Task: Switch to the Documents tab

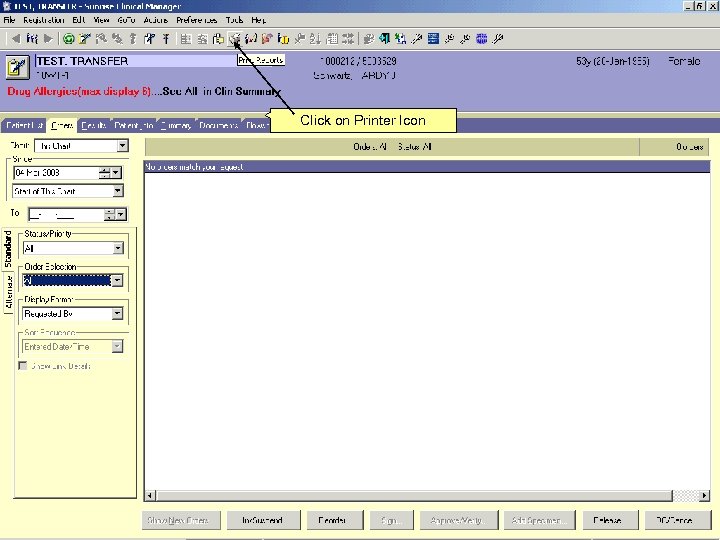Action: pos(219,125)
